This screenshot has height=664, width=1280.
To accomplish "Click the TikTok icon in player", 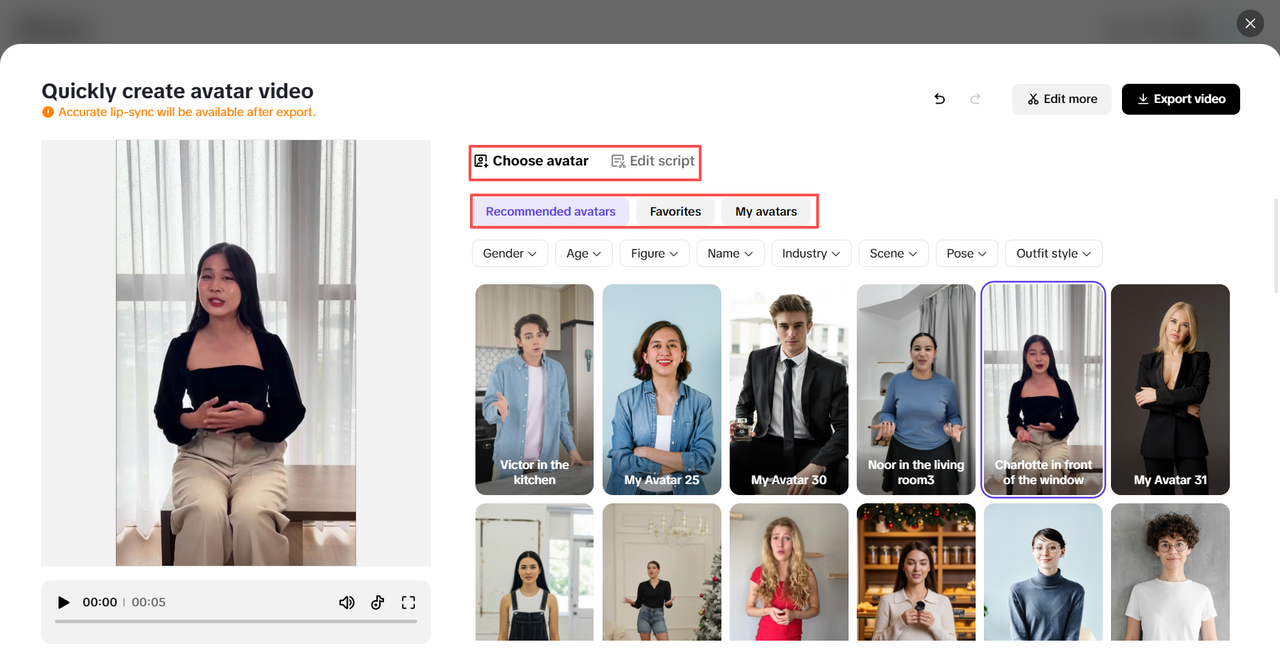I will pos(378,602).
